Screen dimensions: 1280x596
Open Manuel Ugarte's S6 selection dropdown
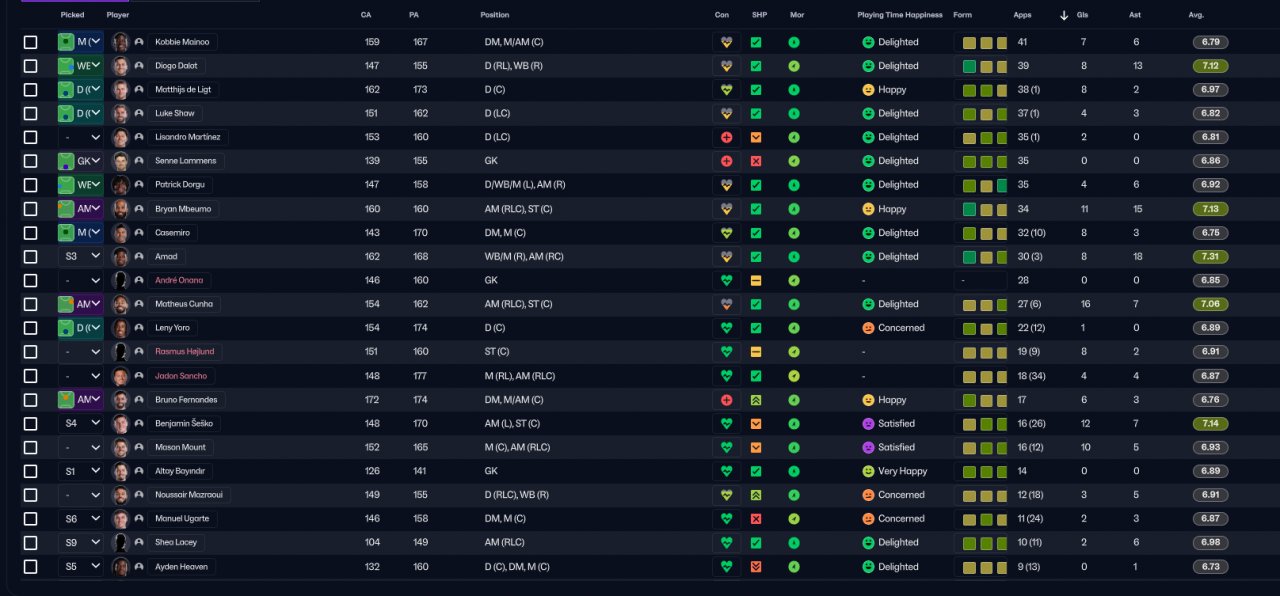point(96,519)
